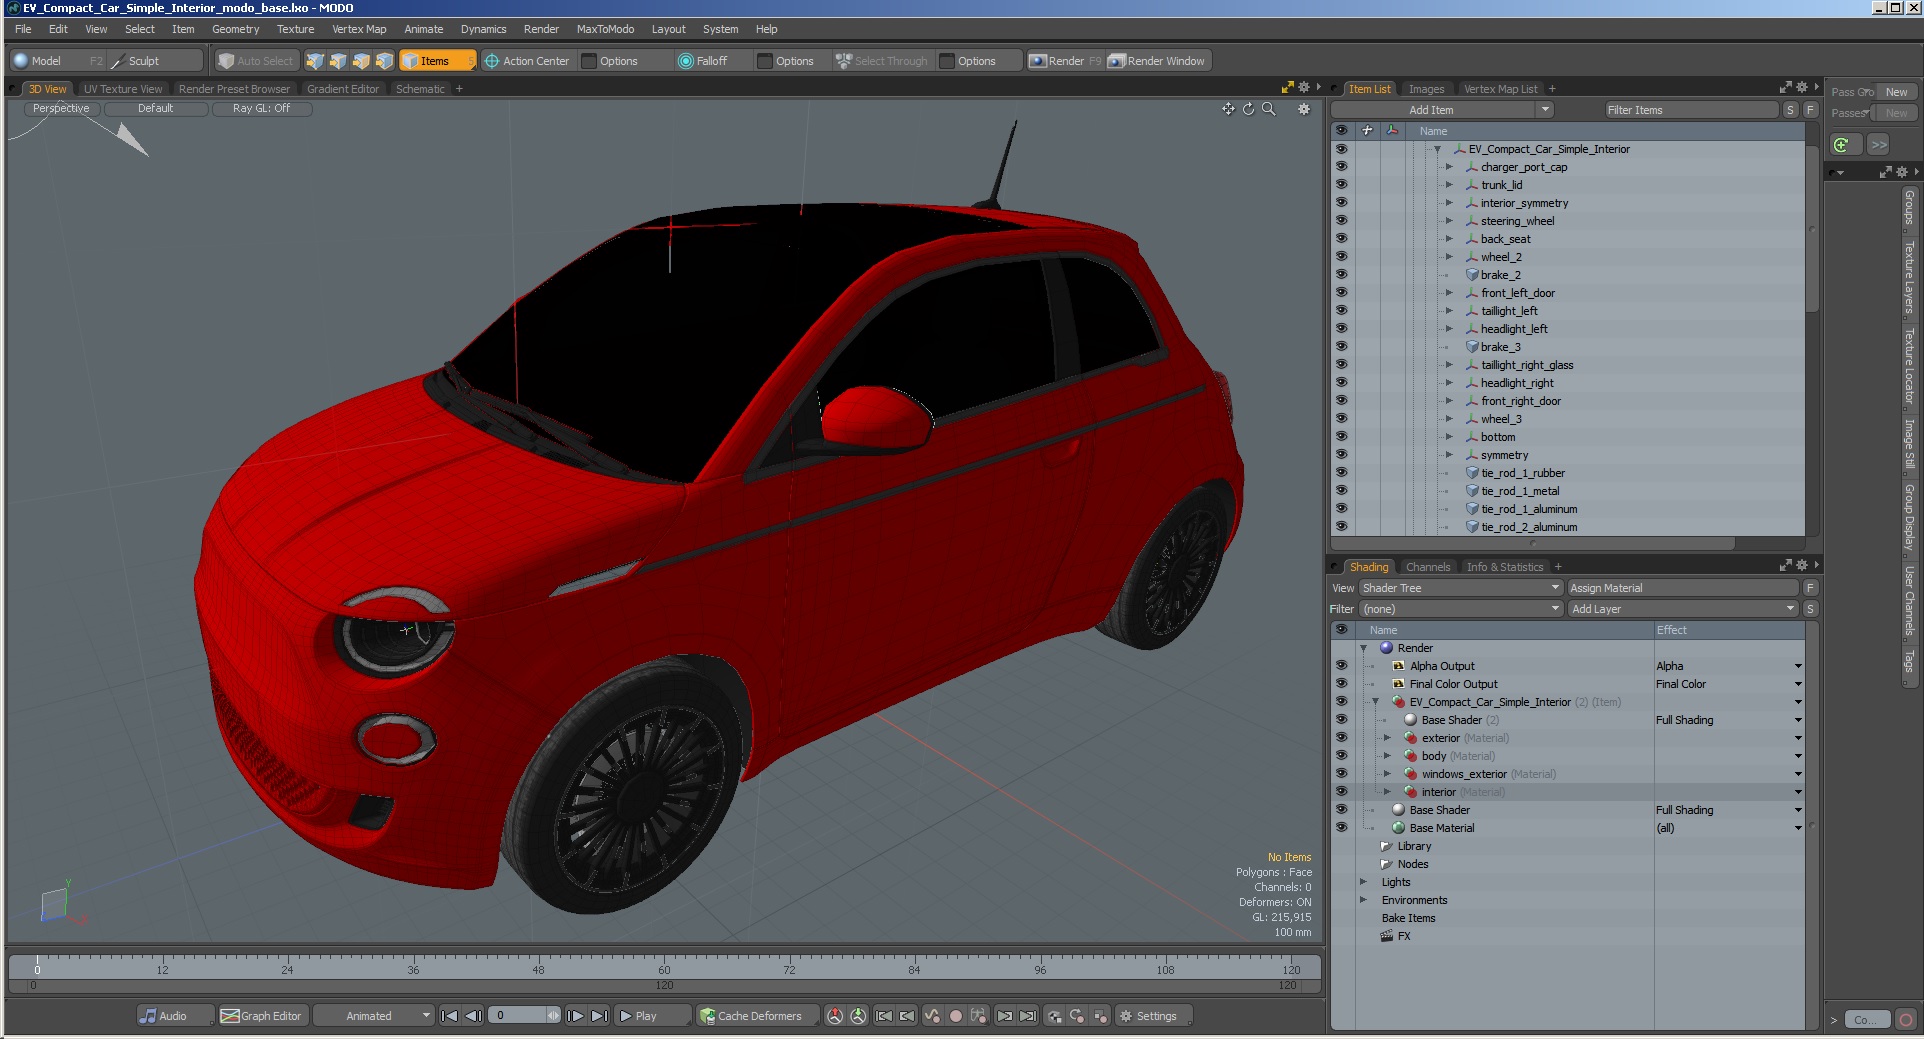1924x1039 pixels.
Task: Open Animated keying mode dropdown
Action: coord(373,1016)
